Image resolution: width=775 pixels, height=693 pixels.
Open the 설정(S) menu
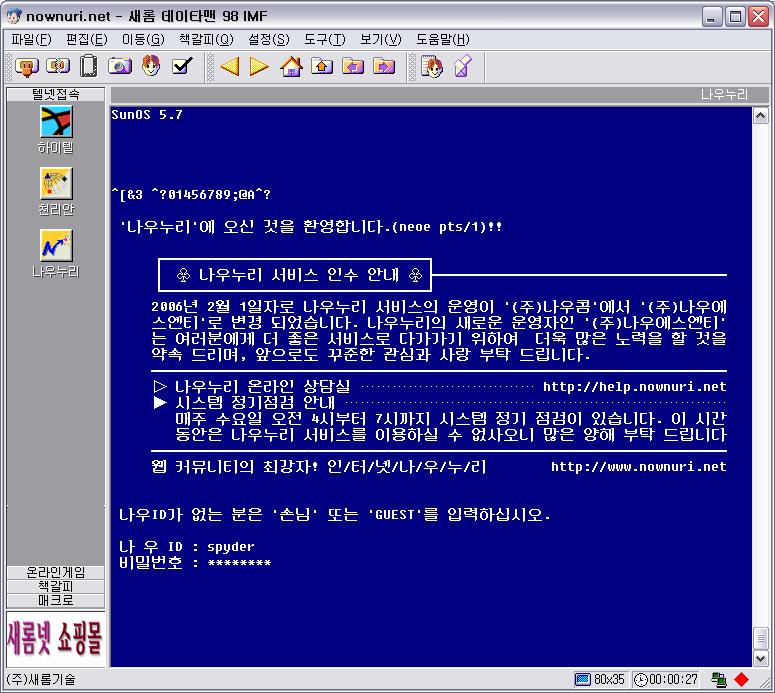268,40
